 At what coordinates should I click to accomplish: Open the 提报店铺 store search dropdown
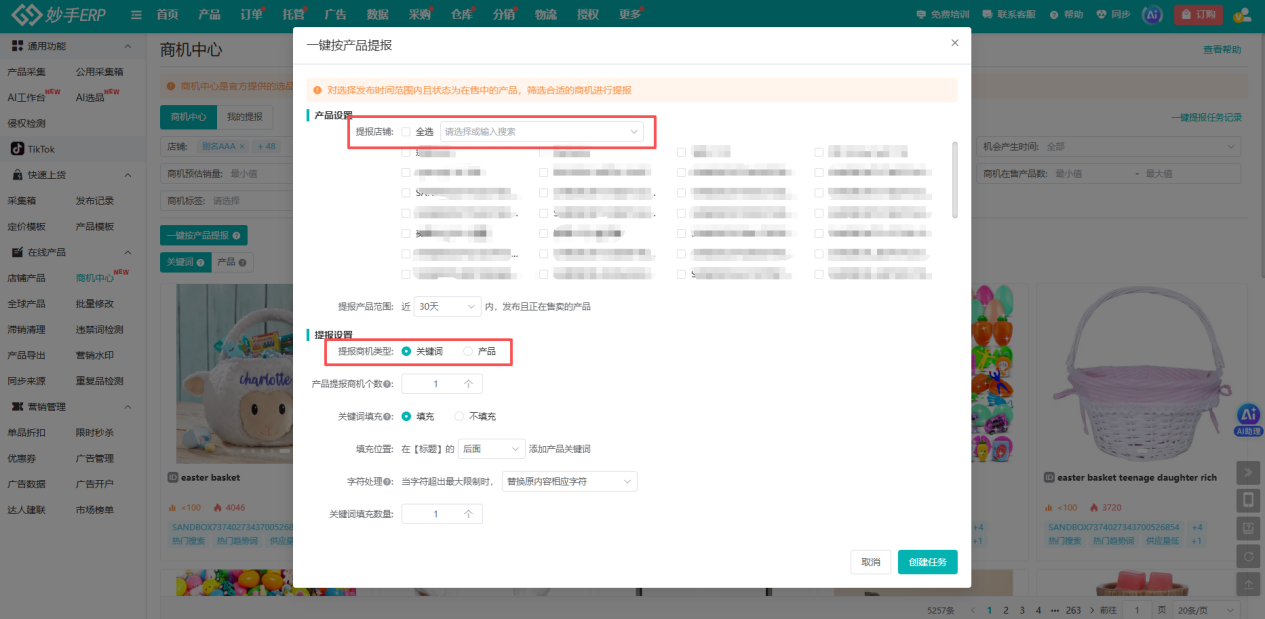pos(542,131)
